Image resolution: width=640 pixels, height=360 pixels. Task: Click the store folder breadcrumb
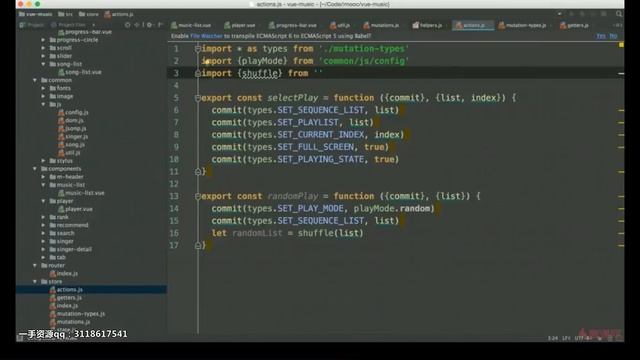coord(89,14)
